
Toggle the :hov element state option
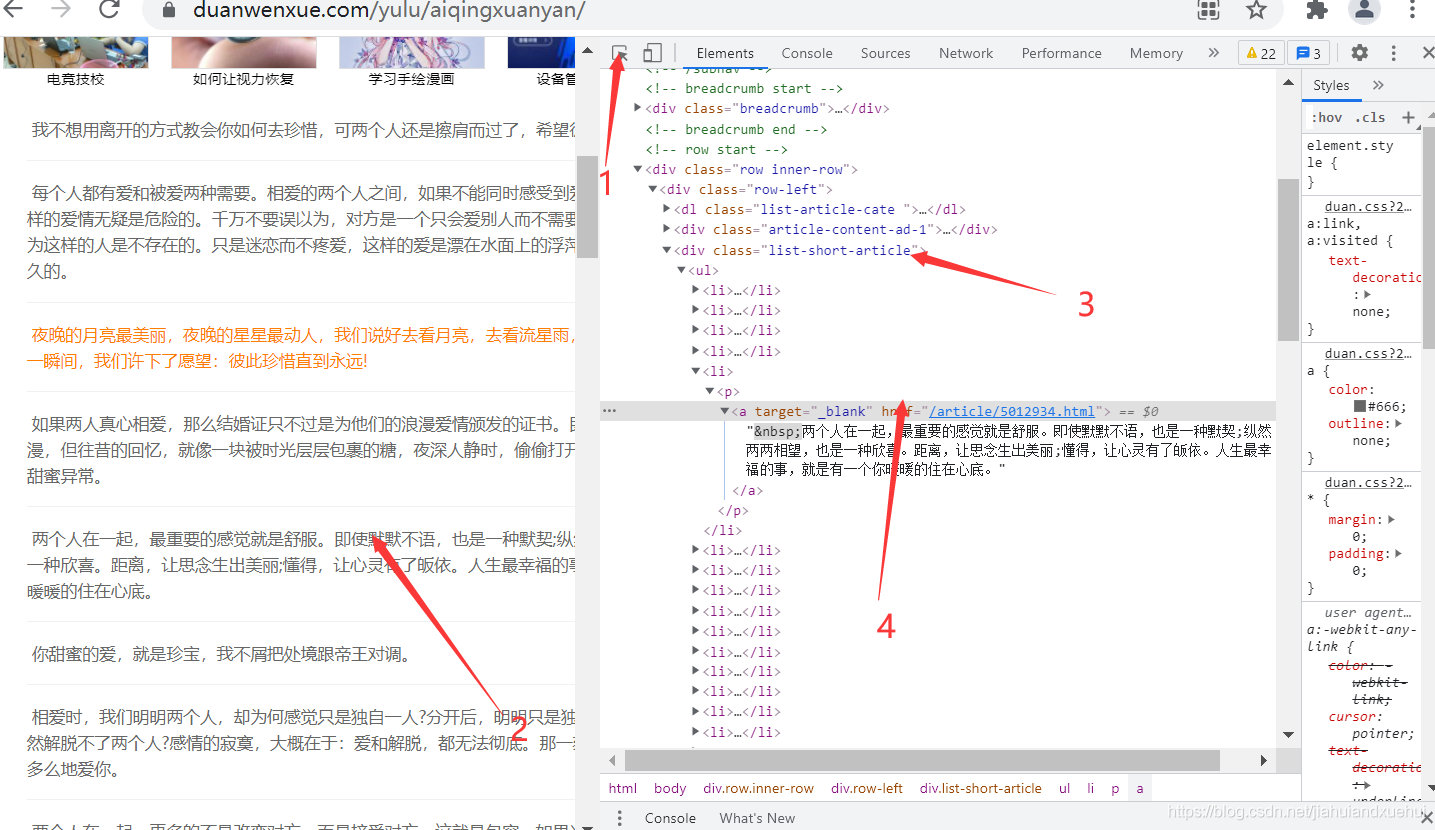(x=1326, y=117)
